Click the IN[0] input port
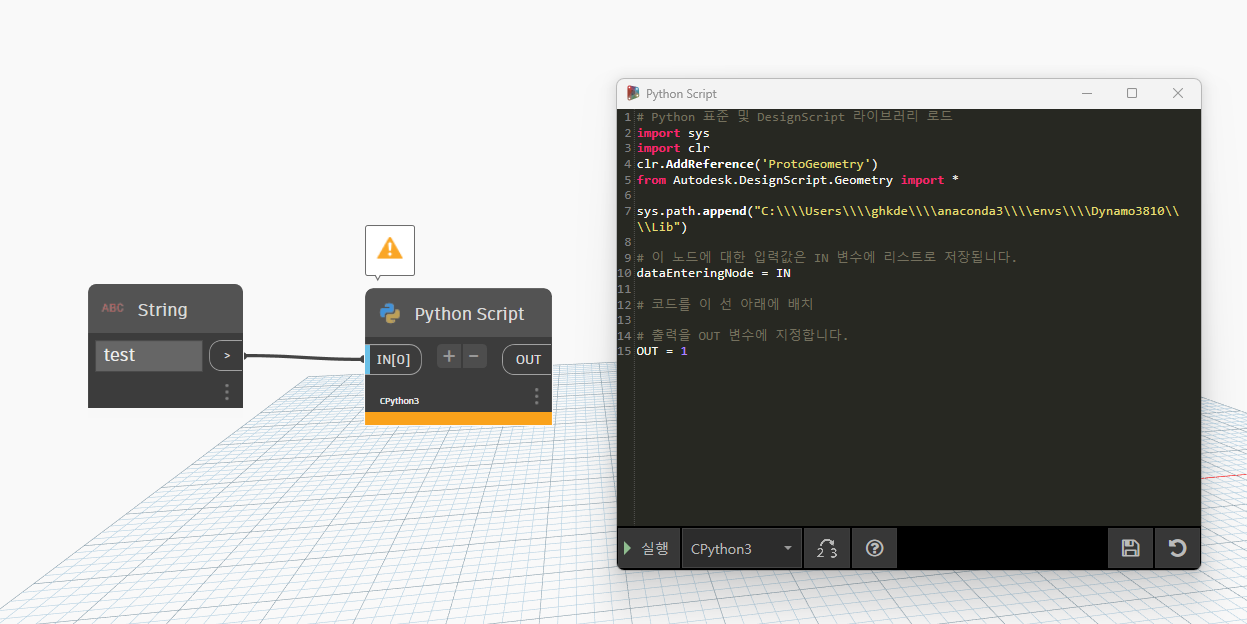 point(394,359)
